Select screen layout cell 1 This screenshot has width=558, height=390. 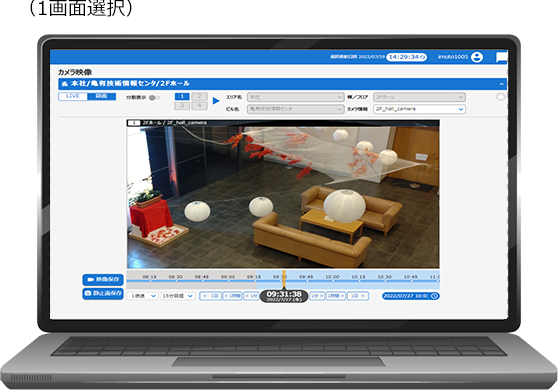[x=182, y=96]
